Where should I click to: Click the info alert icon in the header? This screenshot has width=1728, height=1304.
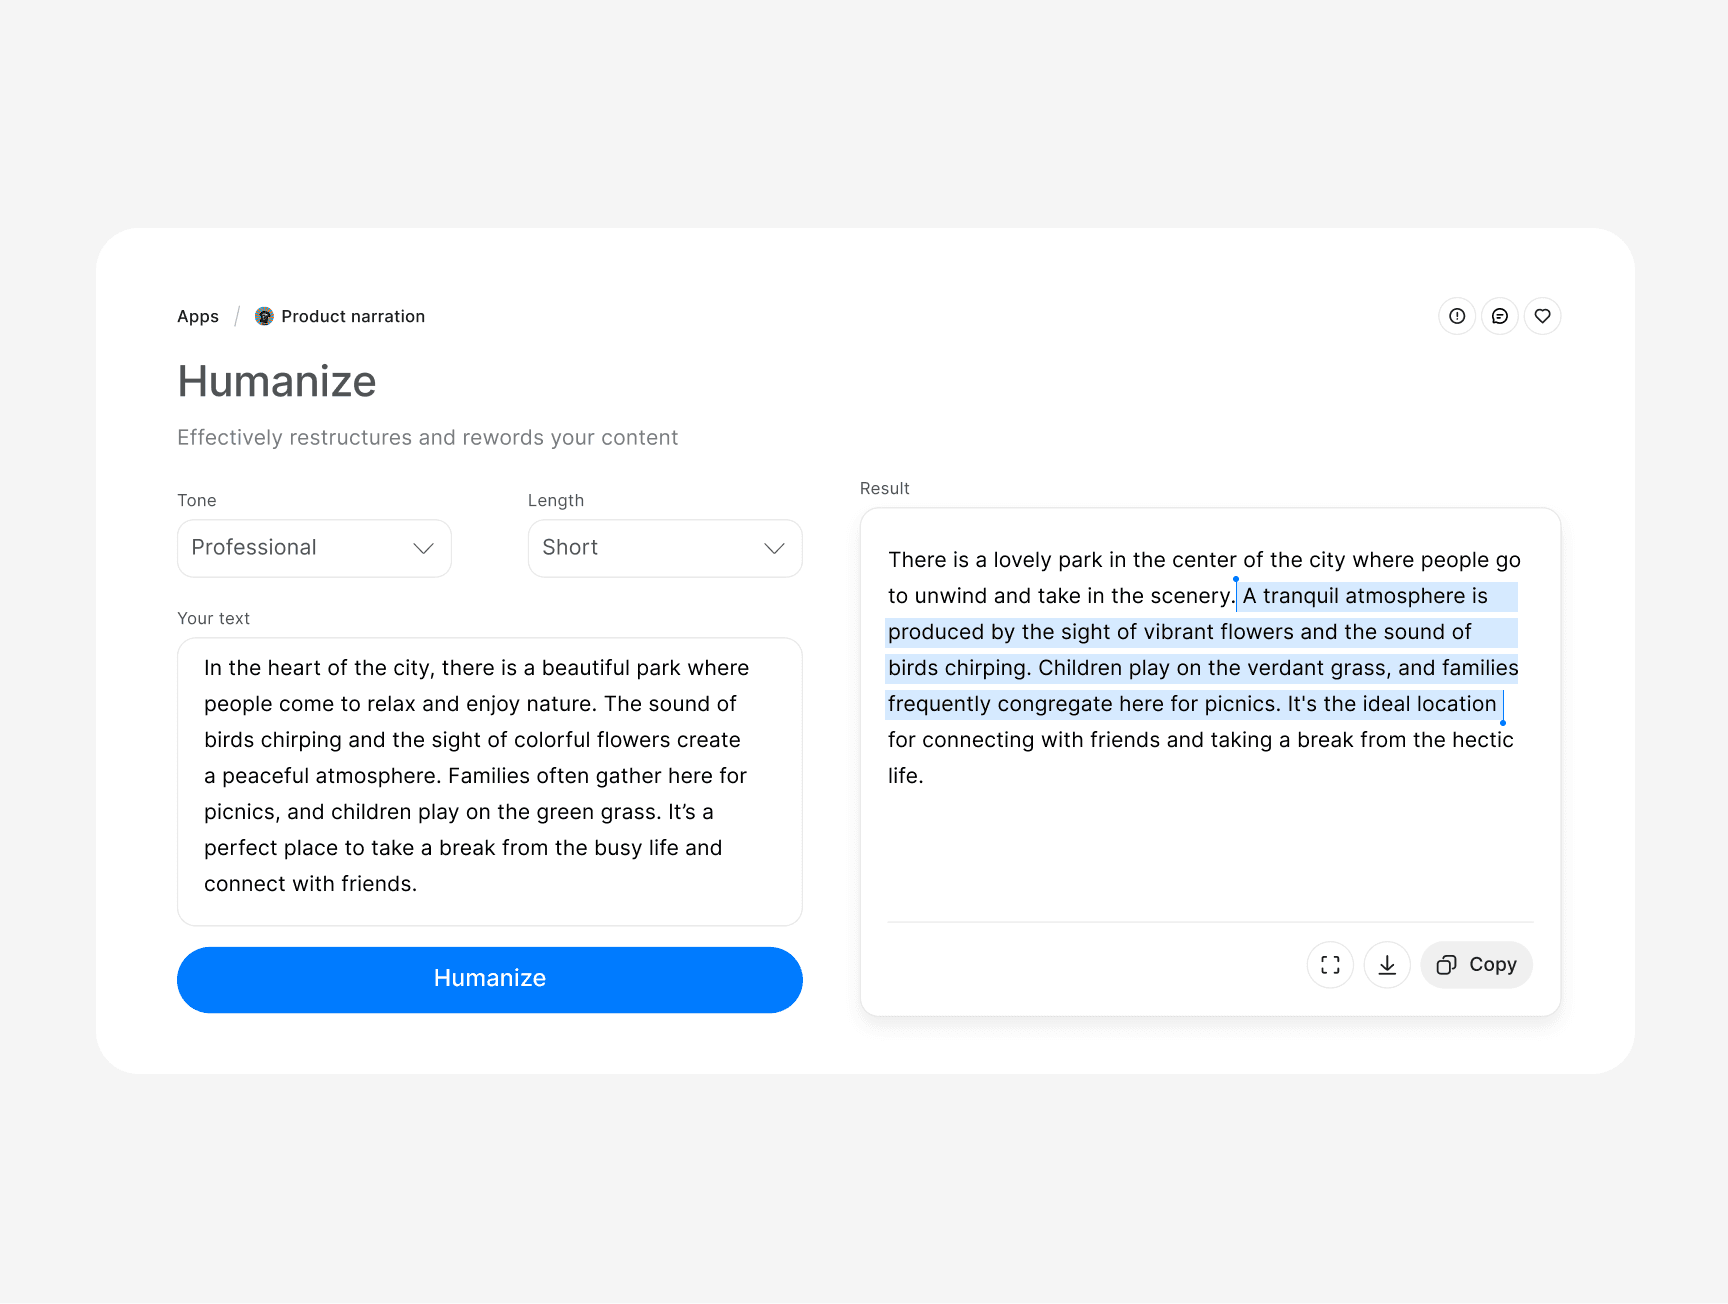tap(1457, 316)
